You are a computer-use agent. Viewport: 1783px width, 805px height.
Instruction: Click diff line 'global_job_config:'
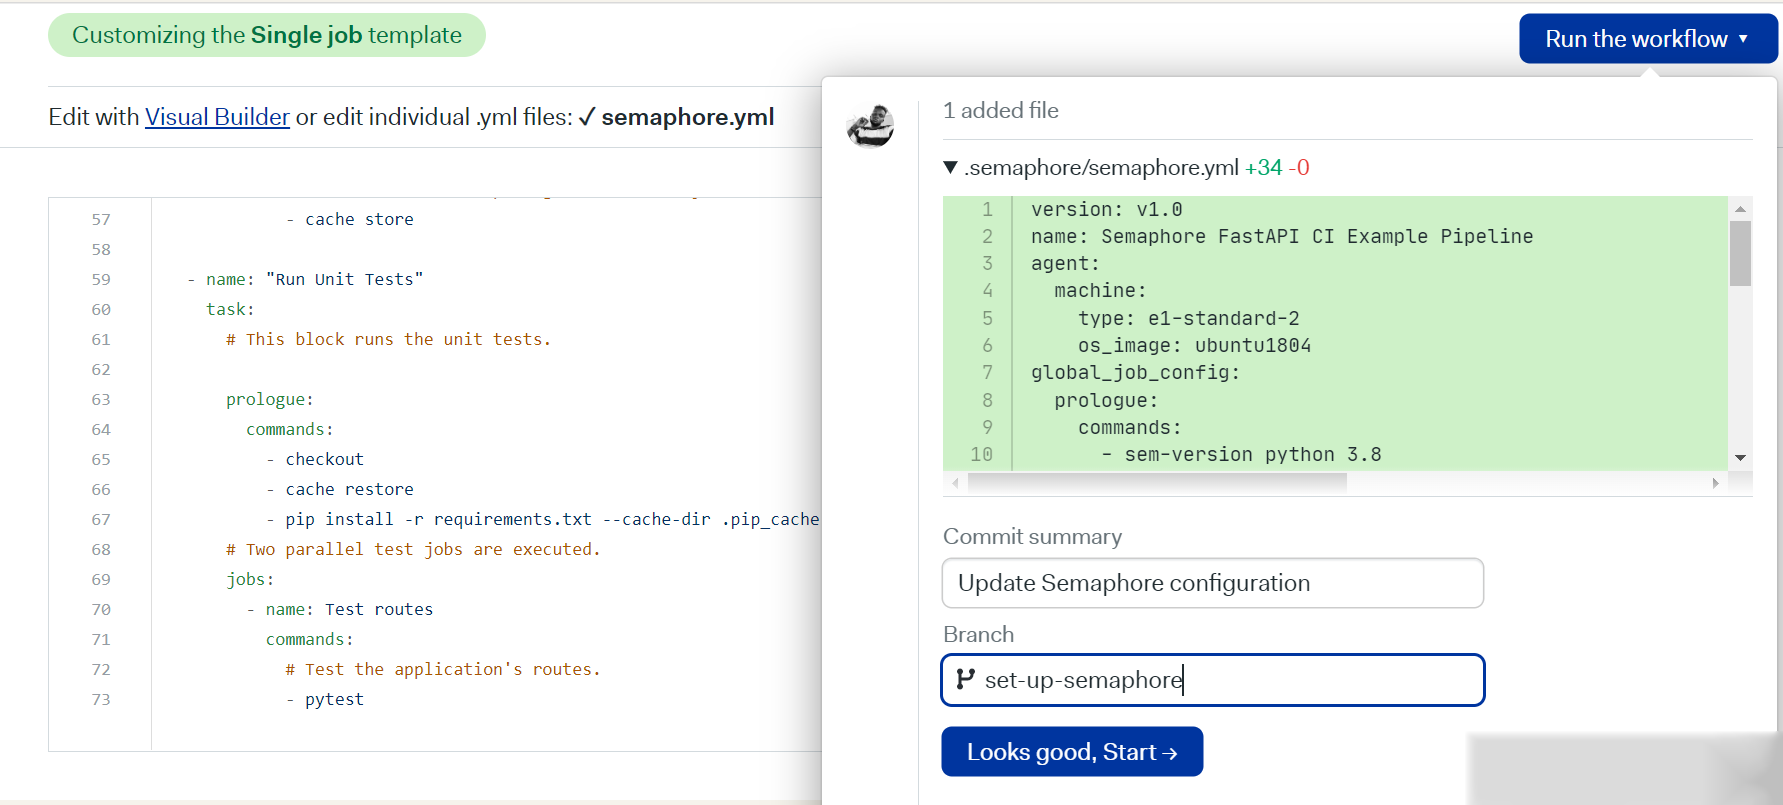click(1136, 373)
